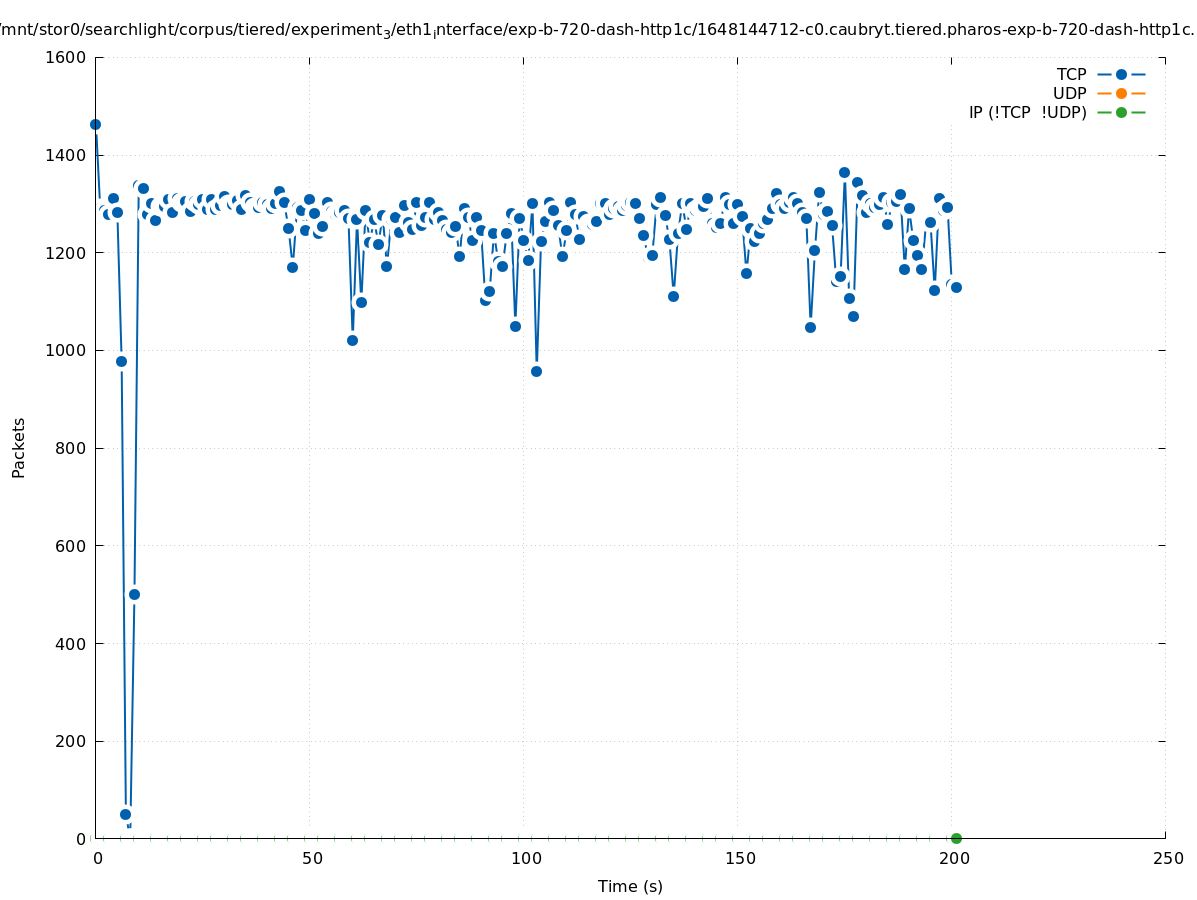This screenshot has height=900, width=1197.
Task: Click the chart title file path
Action: tap(598, 30)
